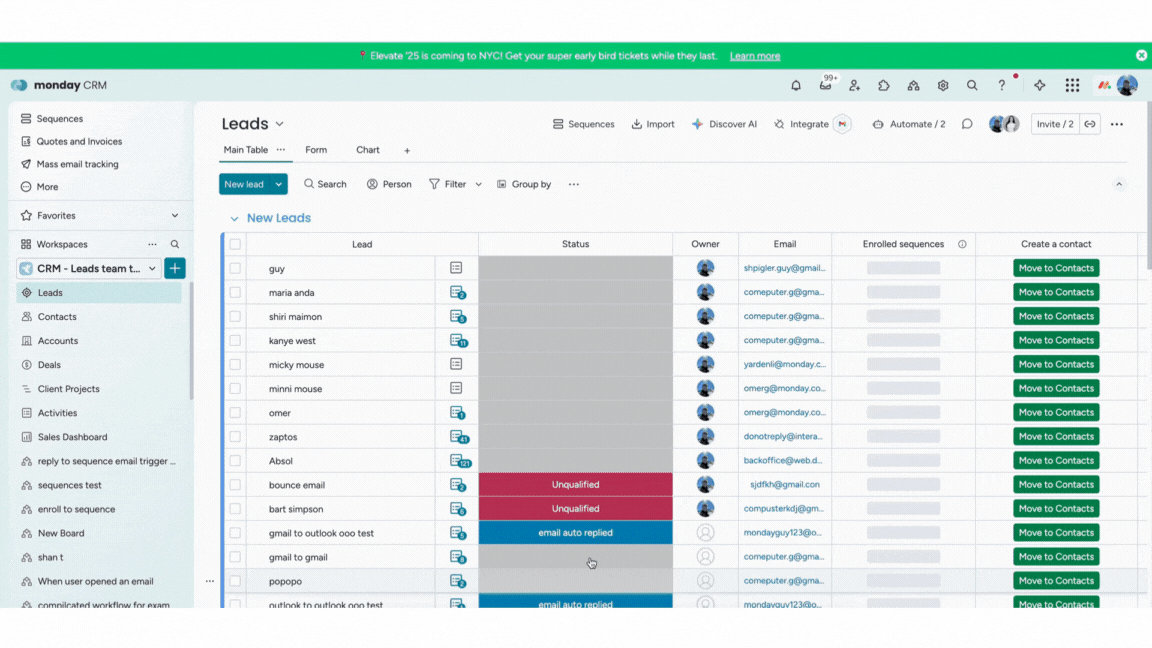
Task: Open the user profile avatar
Action: click(1127, 85)
